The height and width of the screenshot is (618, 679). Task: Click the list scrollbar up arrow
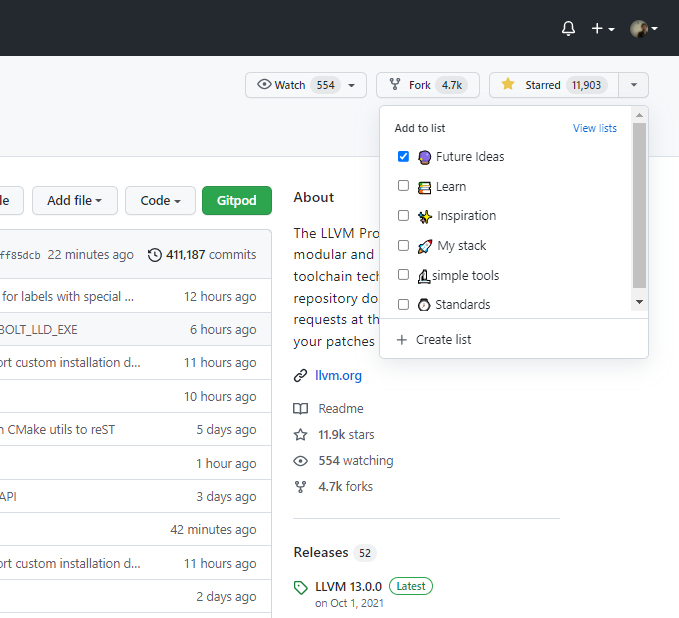[639, 115]
